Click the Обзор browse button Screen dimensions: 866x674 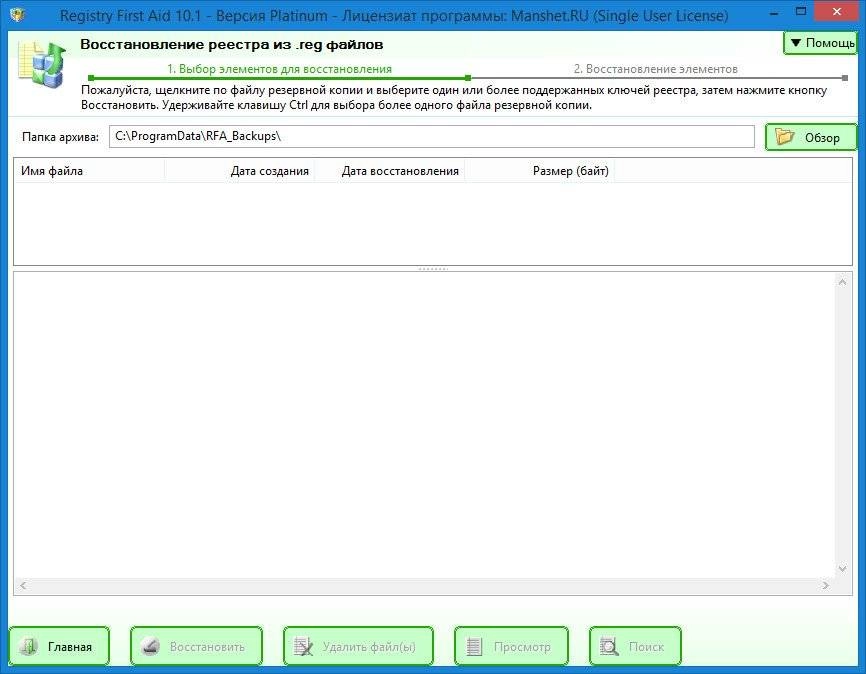click(x=811, y=137)
